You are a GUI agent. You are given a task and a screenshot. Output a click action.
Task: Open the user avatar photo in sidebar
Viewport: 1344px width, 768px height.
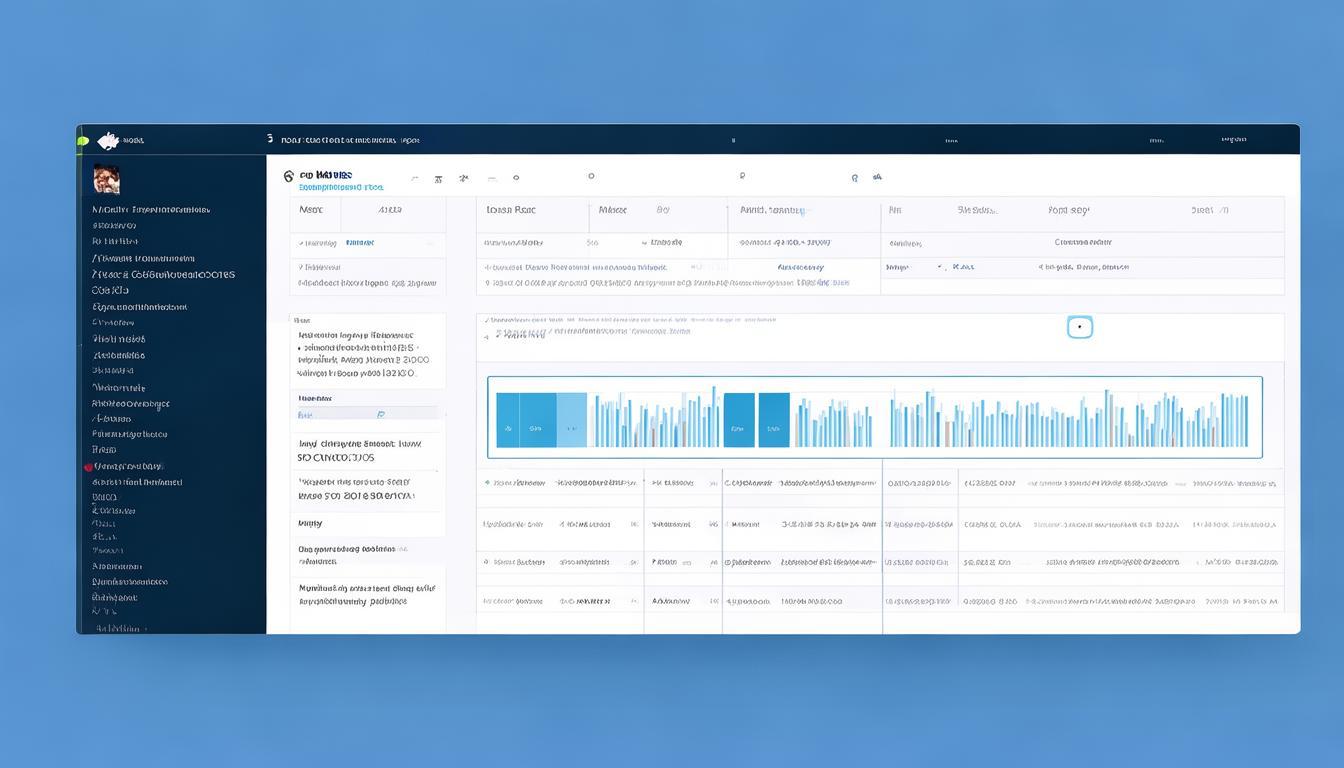click(106, 180)
